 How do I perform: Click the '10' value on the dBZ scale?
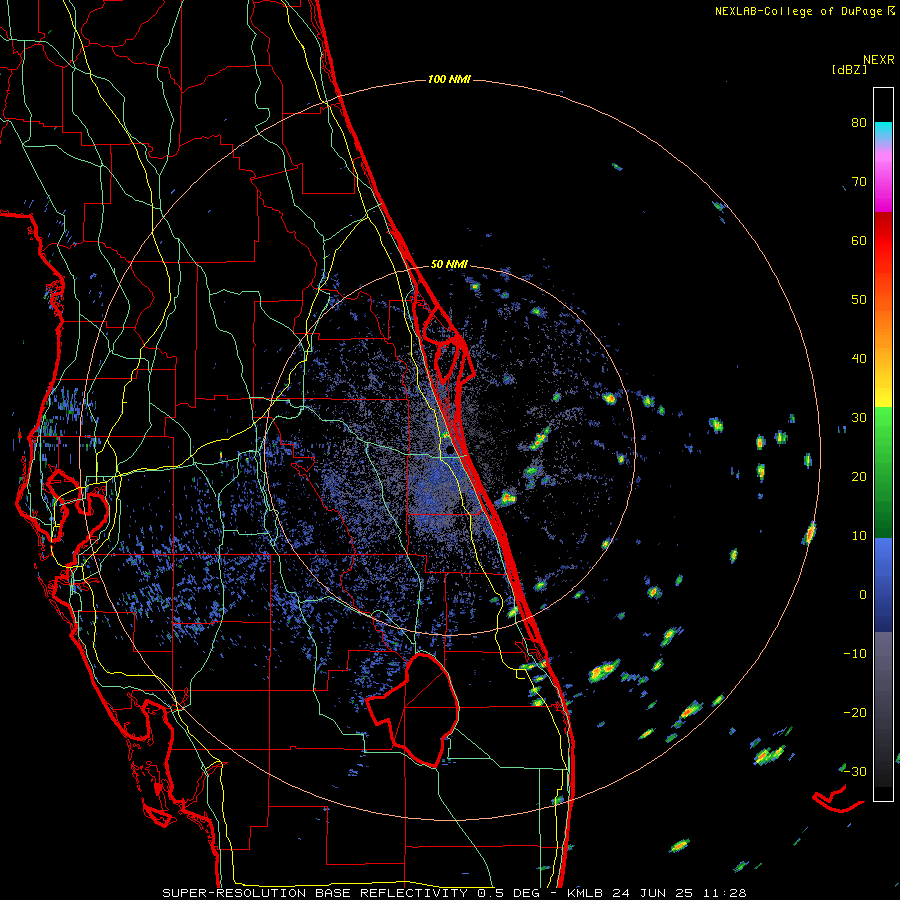click(859, 536)
